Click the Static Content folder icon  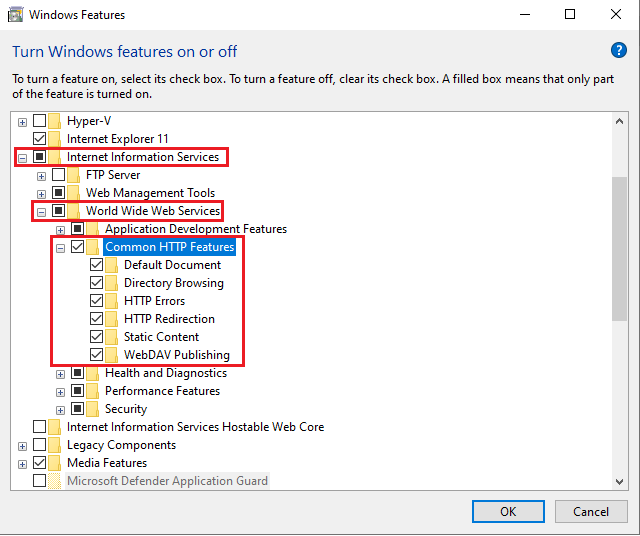[x=111, y=337]
